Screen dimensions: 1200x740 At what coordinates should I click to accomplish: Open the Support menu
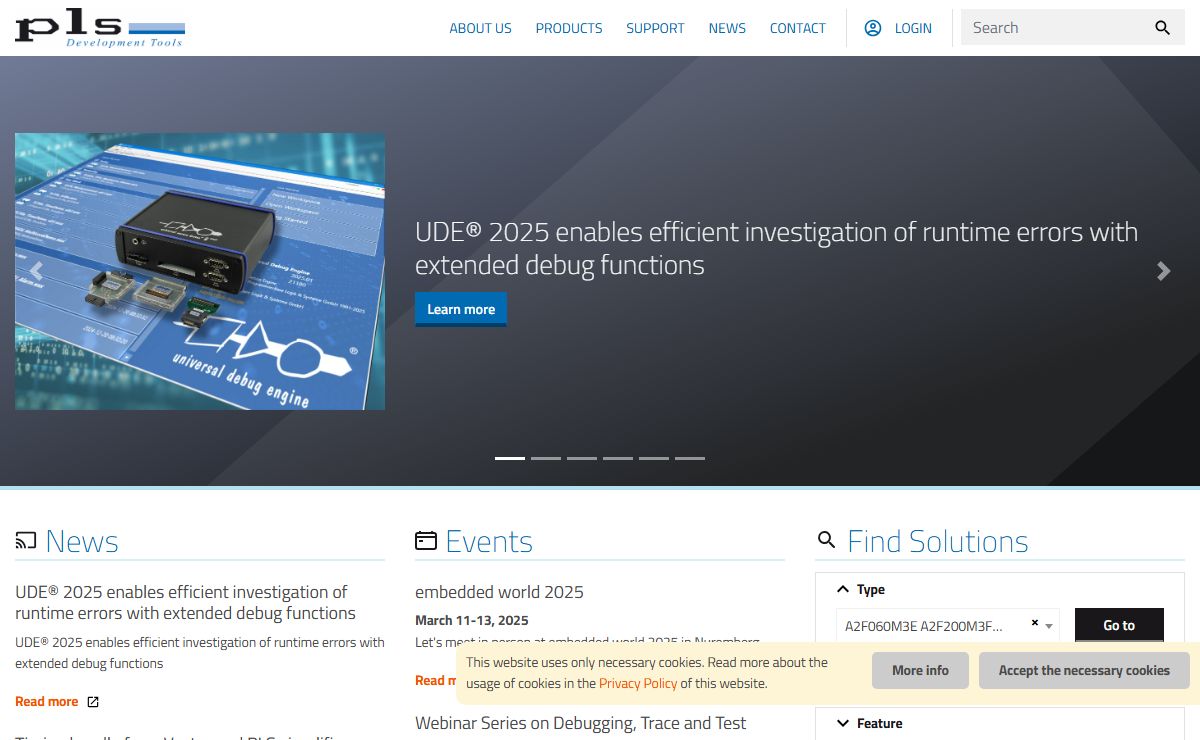coord(655,28)
